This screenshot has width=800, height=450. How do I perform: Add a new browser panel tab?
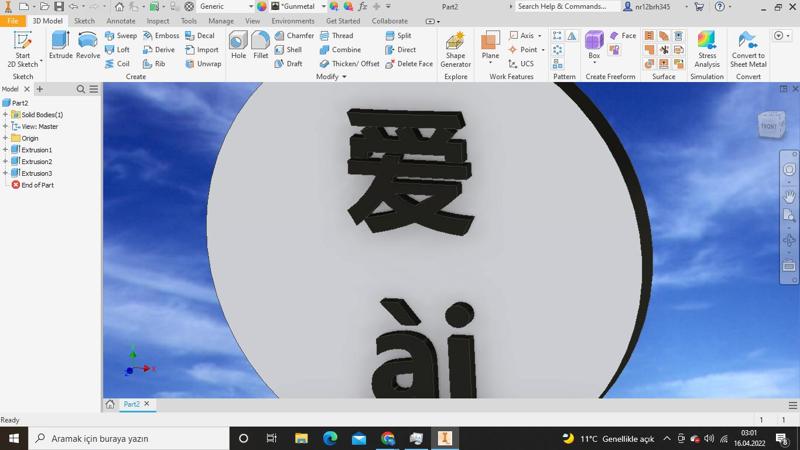pyautogui.click(x=39, y=89)
